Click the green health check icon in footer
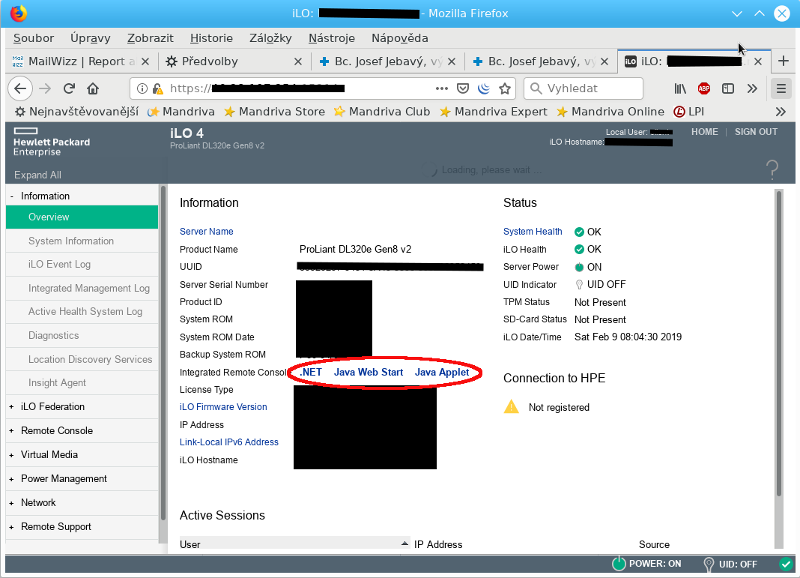 pyautogui.click(x=786, y=564)
